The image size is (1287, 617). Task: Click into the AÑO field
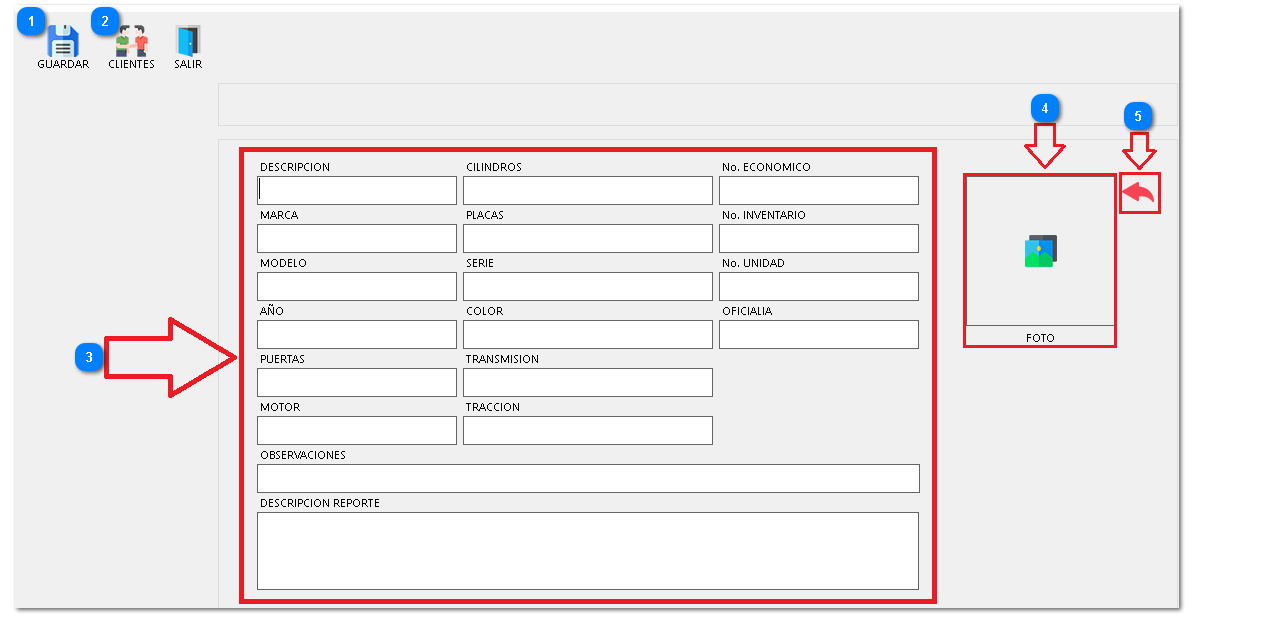click(357, 334)
